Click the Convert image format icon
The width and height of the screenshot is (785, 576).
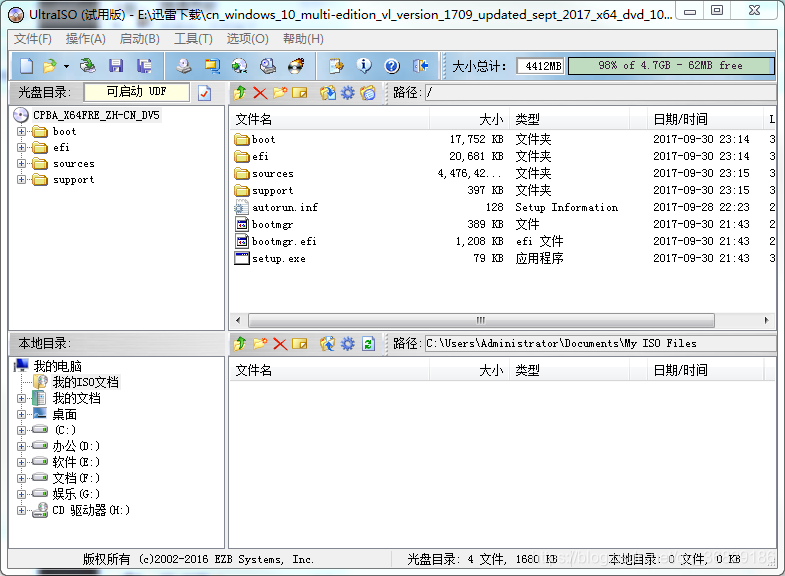click(240, 66)
